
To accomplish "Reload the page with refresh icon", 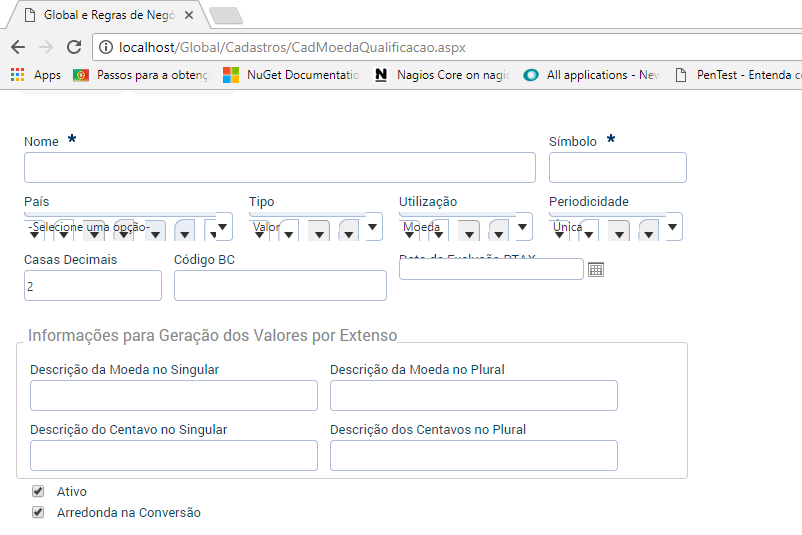I will [x=74, y=47].
